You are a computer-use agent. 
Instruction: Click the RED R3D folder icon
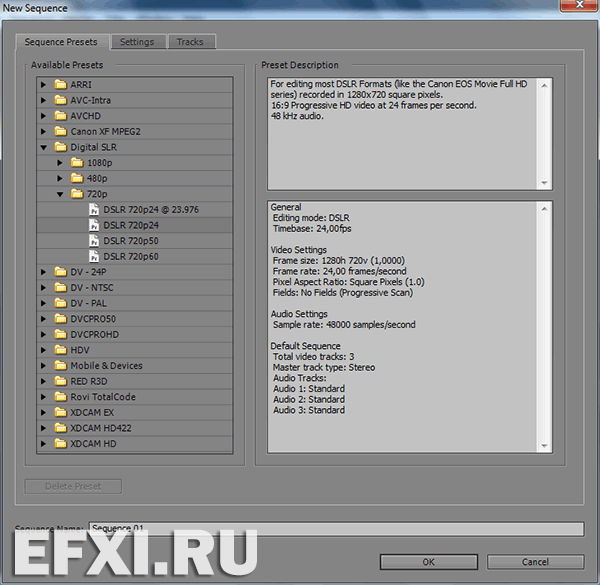60,381
